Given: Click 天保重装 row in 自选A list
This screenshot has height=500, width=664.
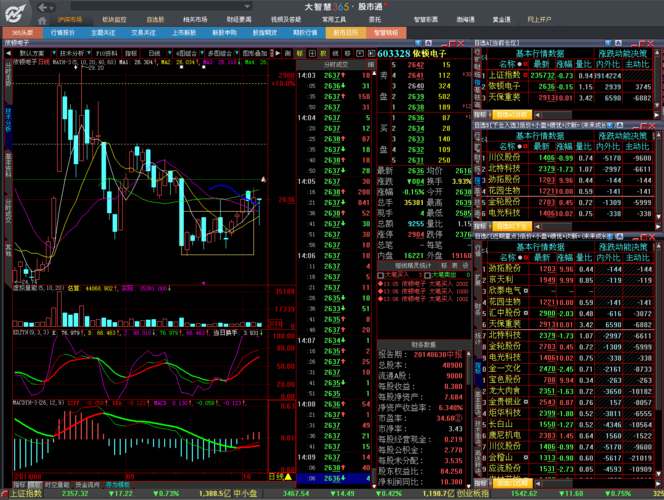Looking at the screenshot, I should [x=568, y=97].
